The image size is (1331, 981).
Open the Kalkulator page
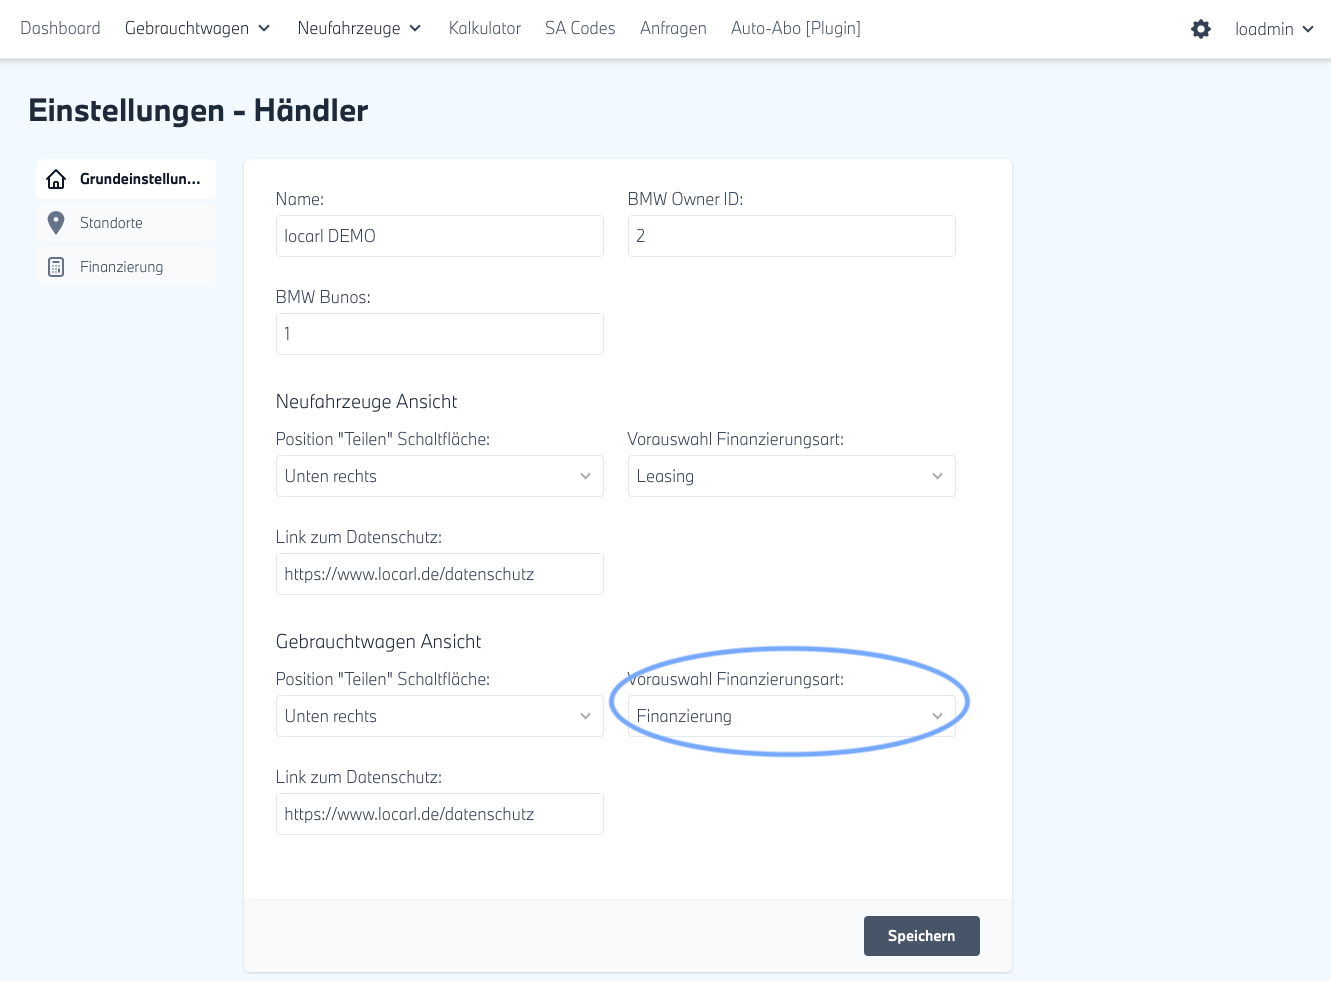(x=485, y=28)
